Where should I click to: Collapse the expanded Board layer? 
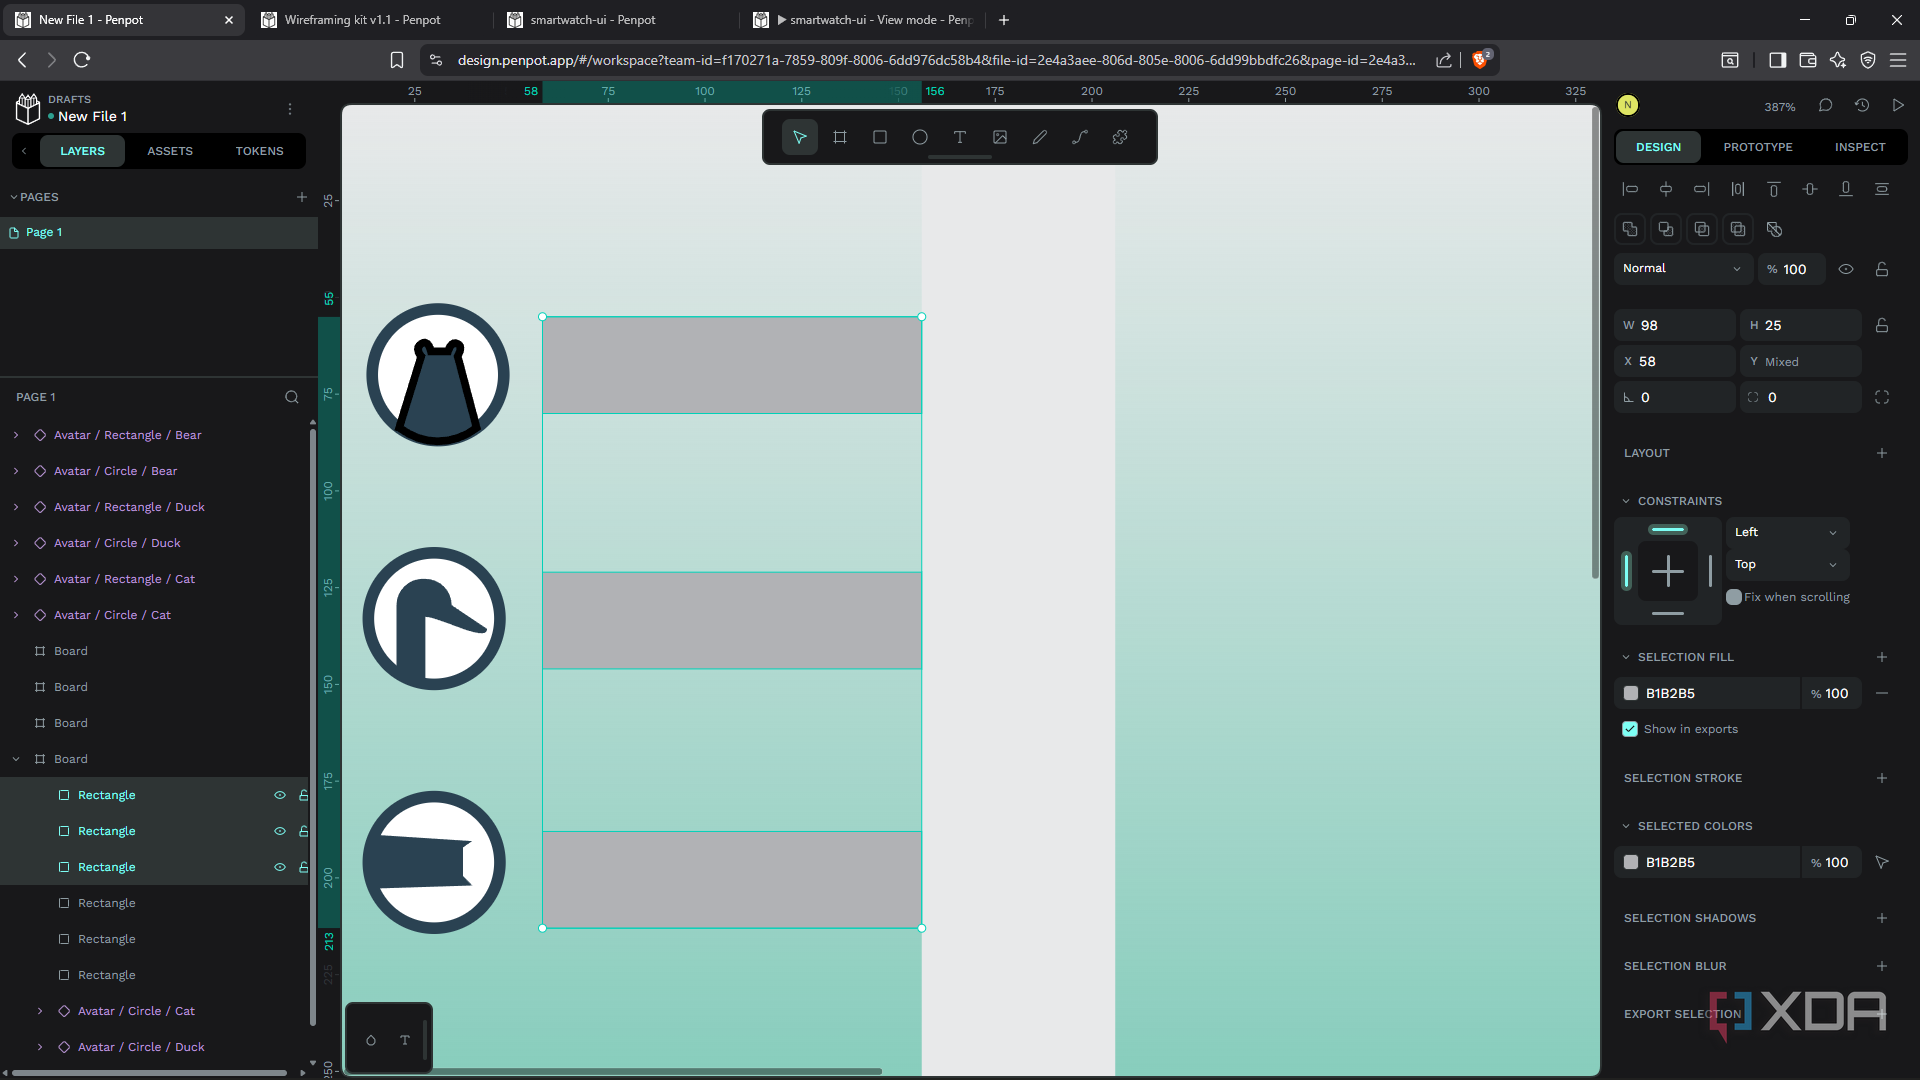point(16,759)
